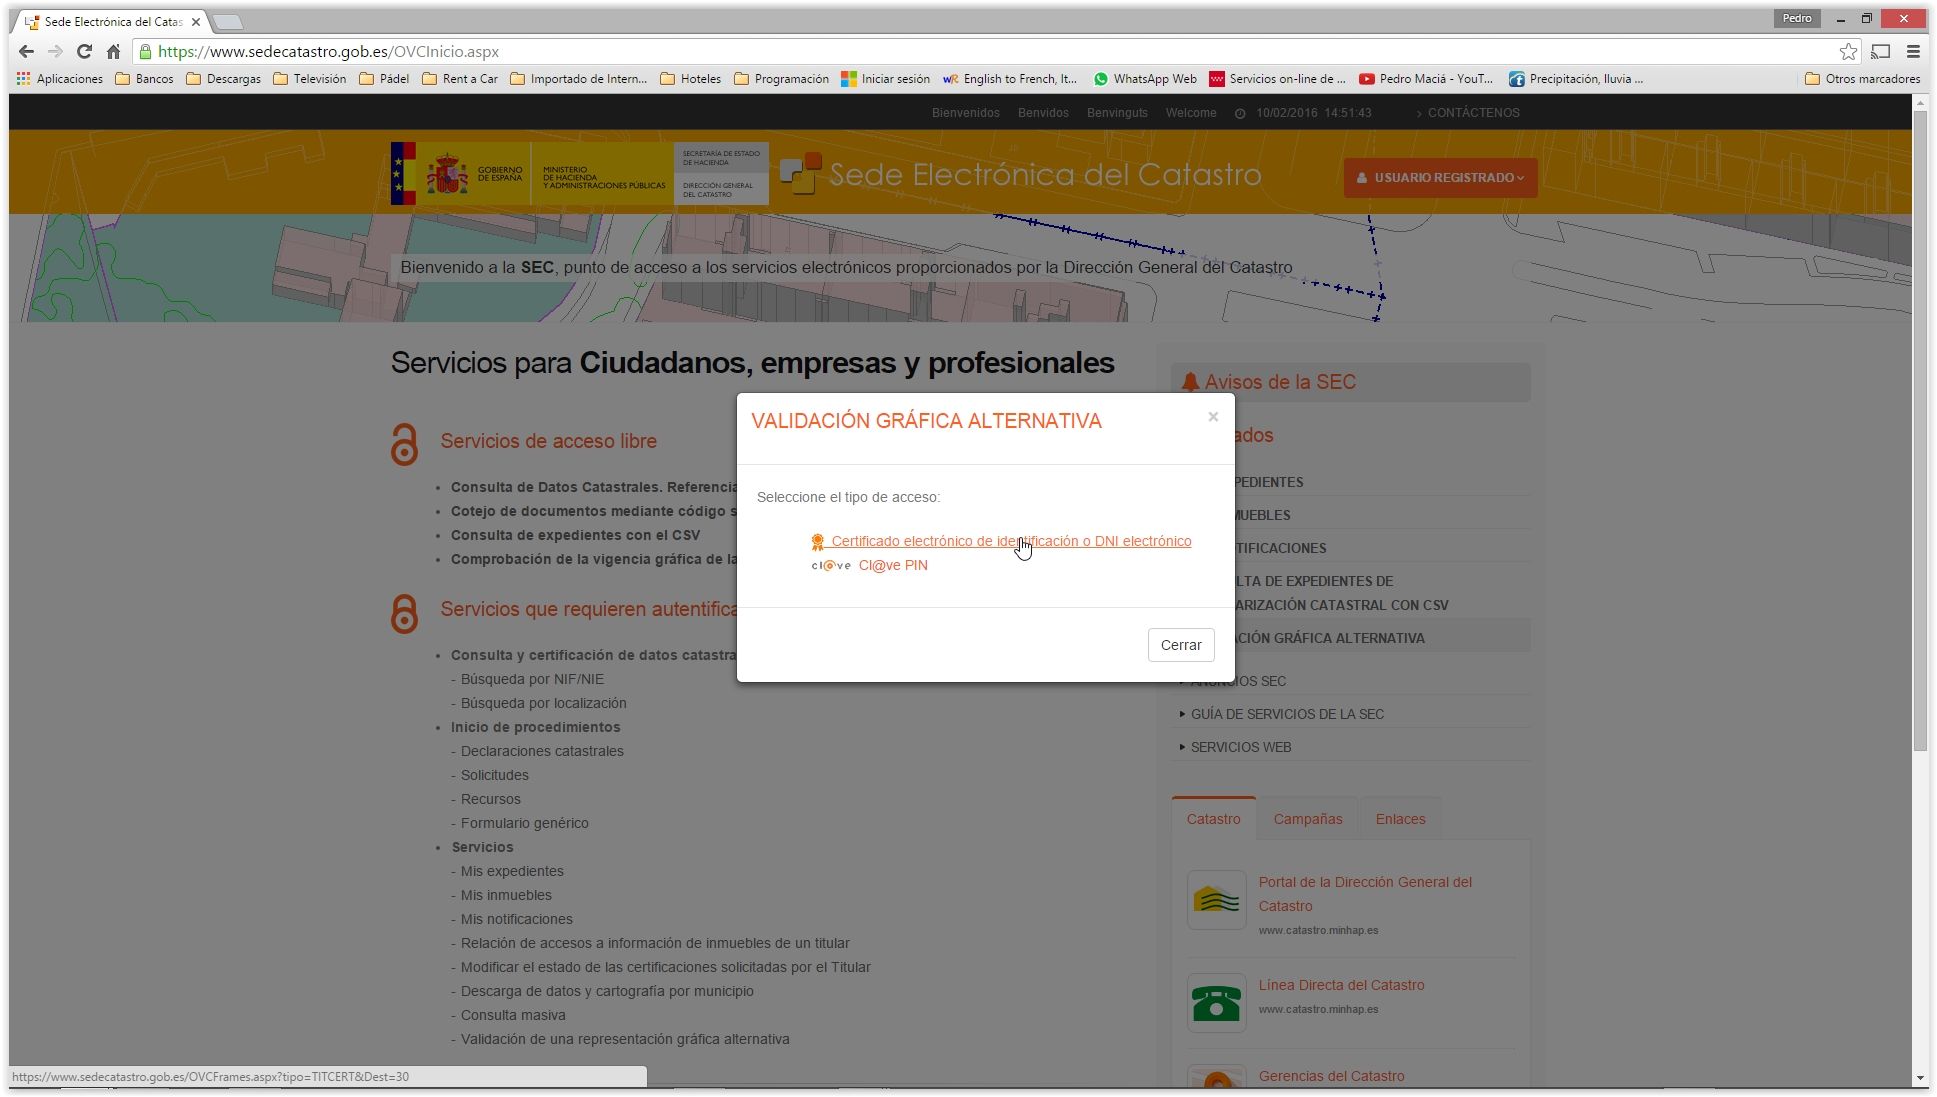The height and width of the screenshot is (1097, 1937).
Task: Open the WhatsApp Web bookmark
Action: 1145,79
